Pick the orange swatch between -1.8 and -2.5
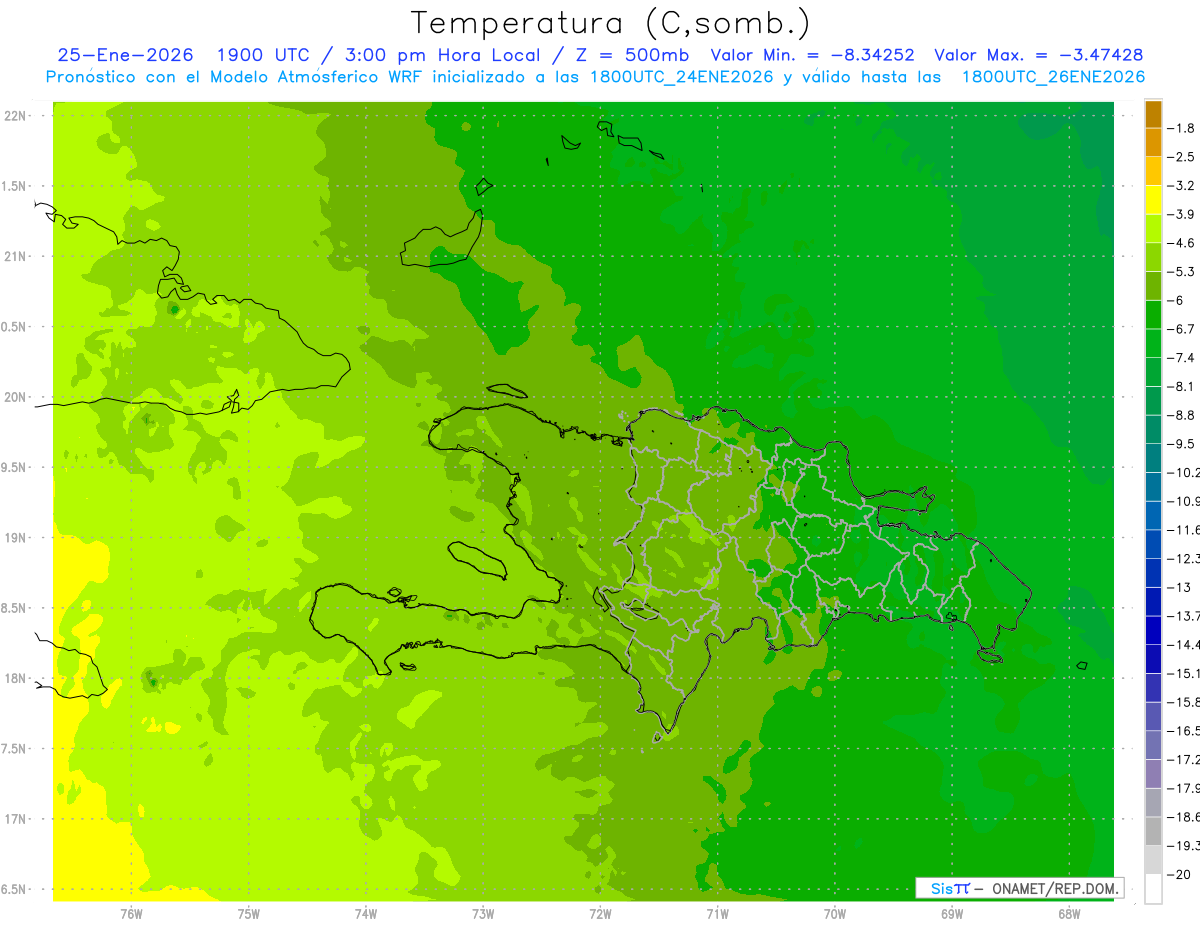 click(1153, 142)
